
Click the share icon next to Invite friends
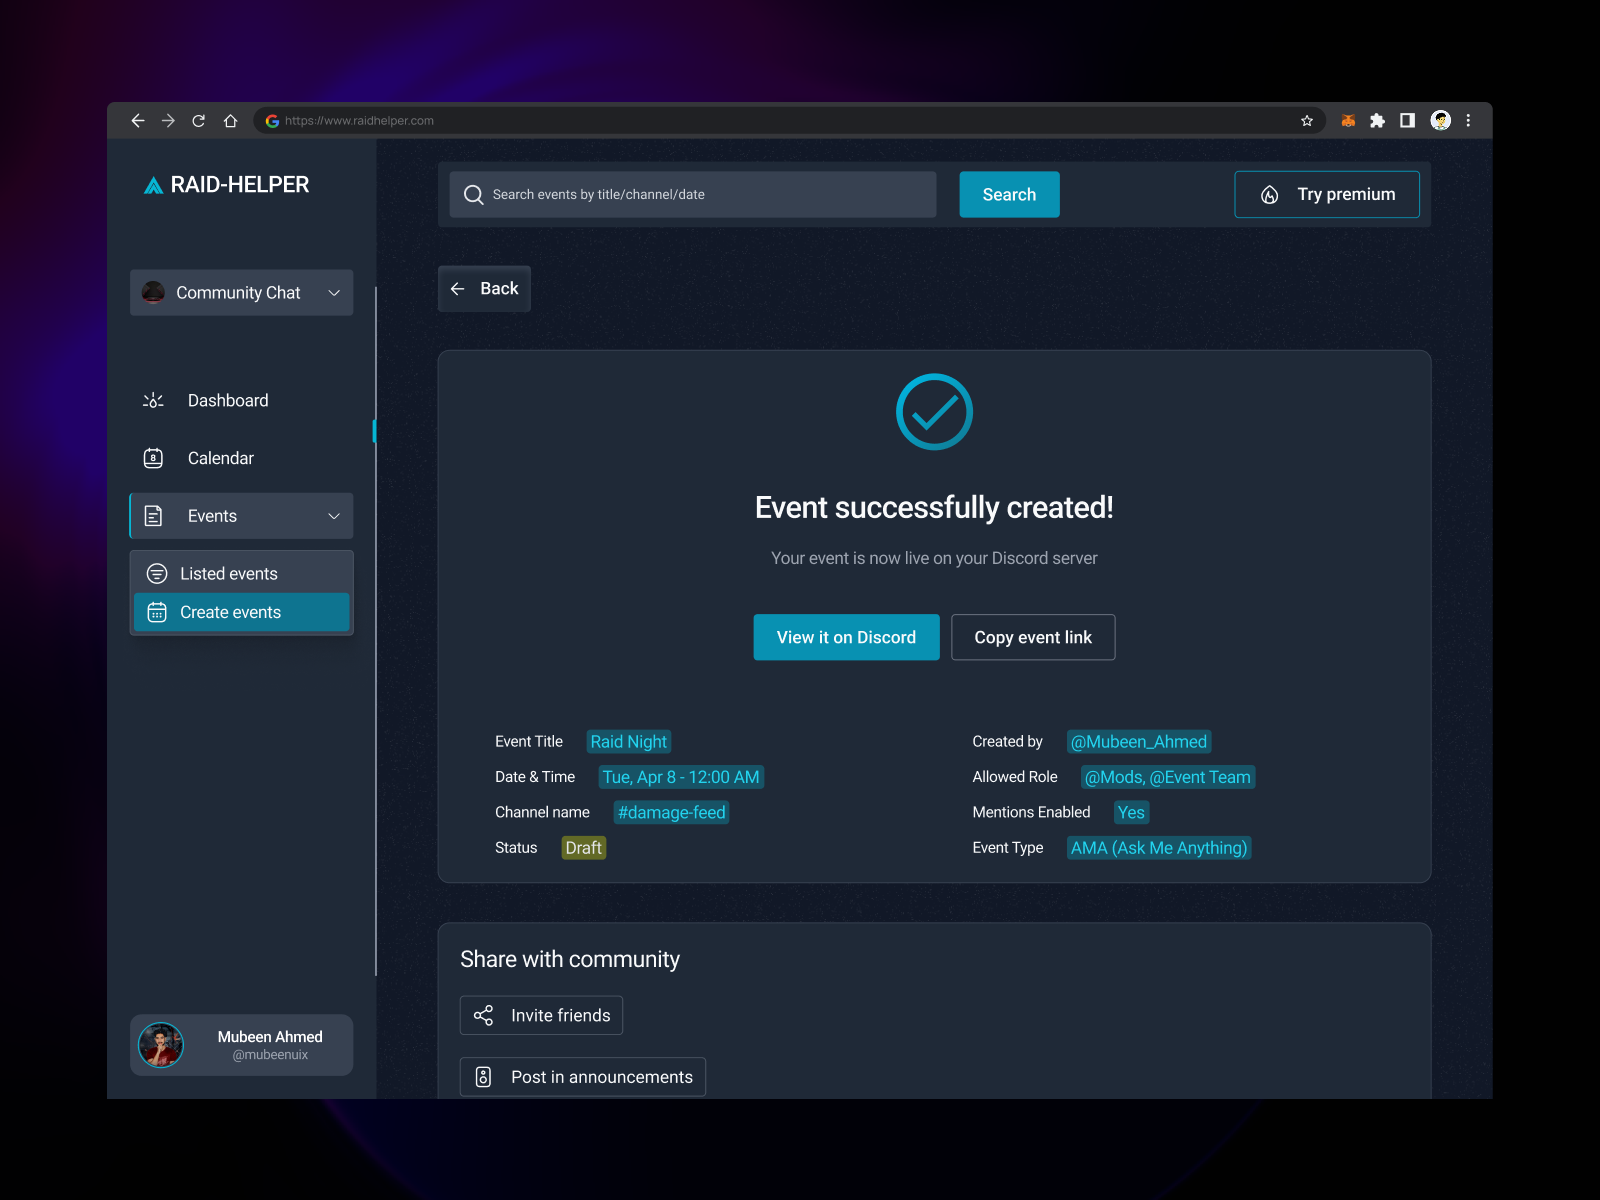pyautogui.click(x=484, y=1015)
